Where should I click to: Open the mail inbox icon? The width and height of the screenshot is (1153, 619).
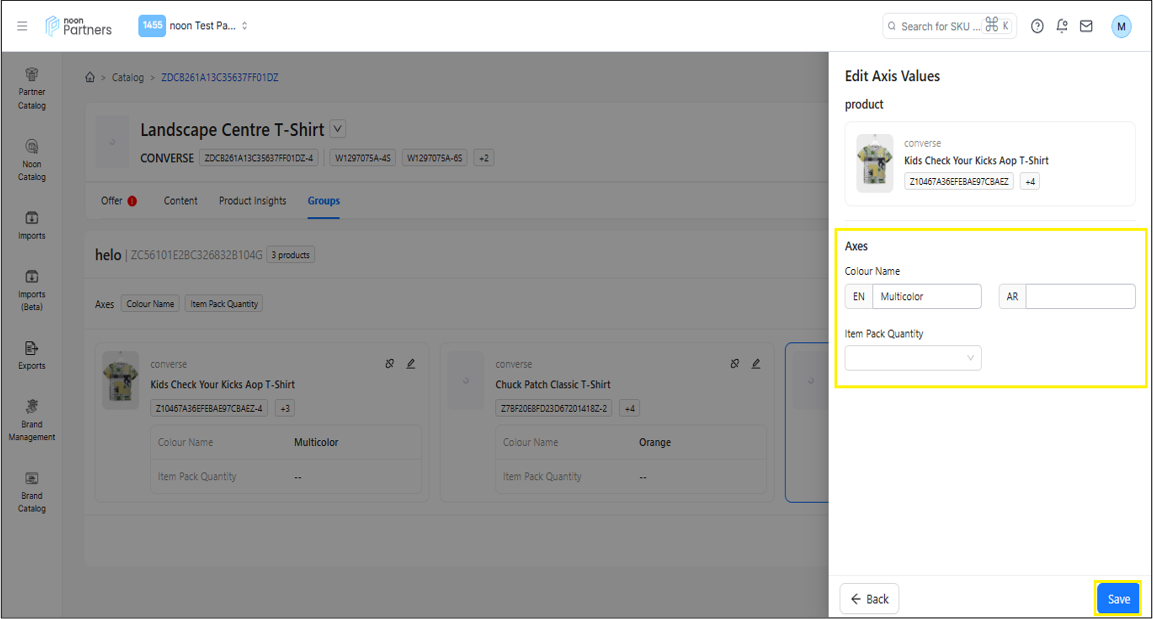(x=1086, y=27)
